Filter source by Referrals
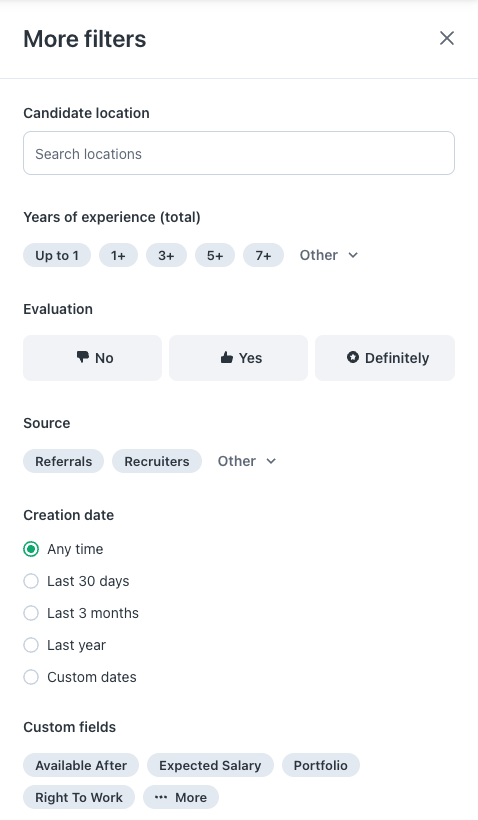 click(63, 461)
